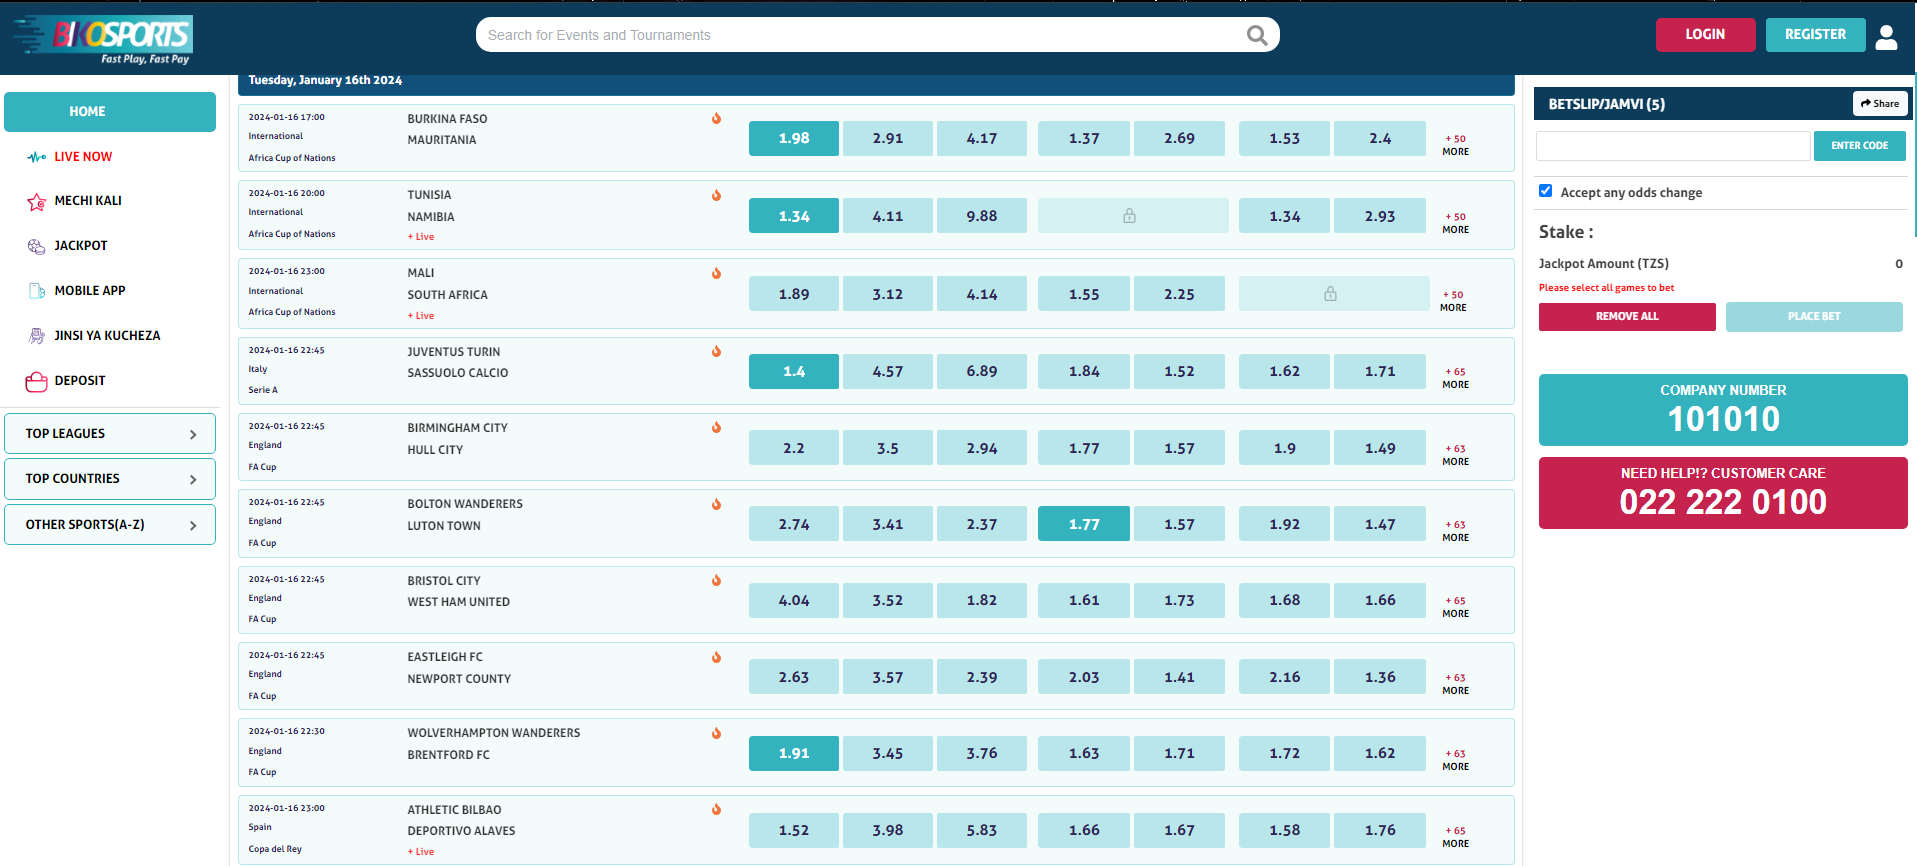Screen dimensions: 1917x866
Task: Select 5.83 odds for Deportivo Alaves
Action: [x=982, y=830]
